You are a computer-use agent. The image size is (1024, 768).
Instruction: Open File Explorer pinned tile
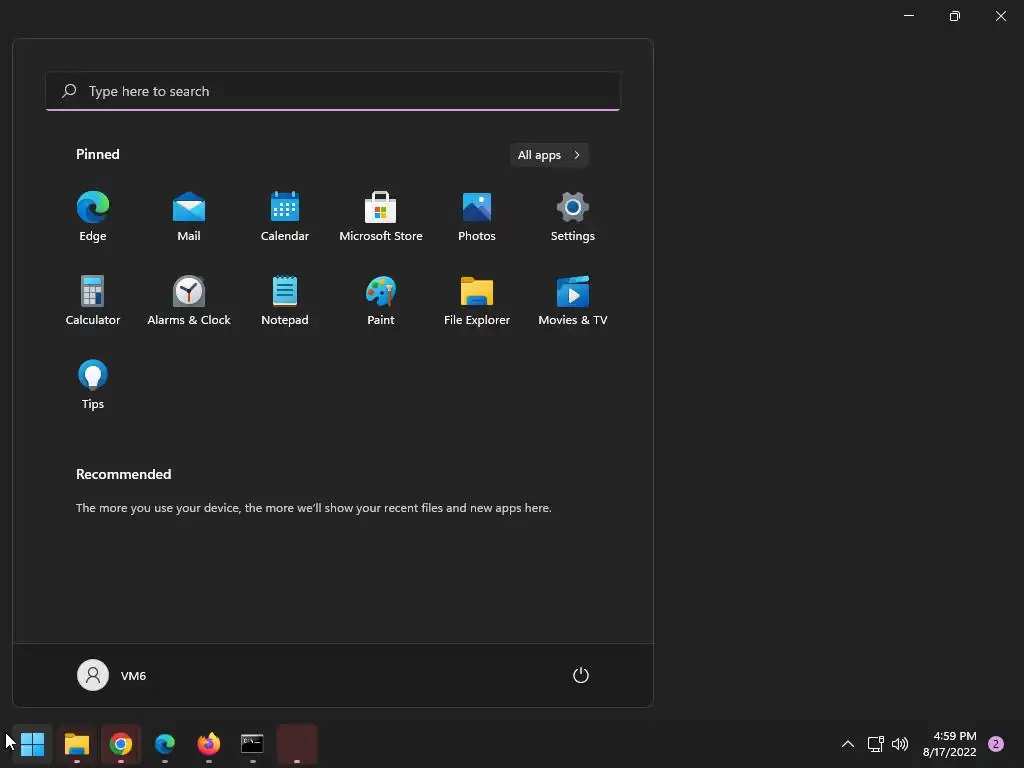click(x=477, y=300)
